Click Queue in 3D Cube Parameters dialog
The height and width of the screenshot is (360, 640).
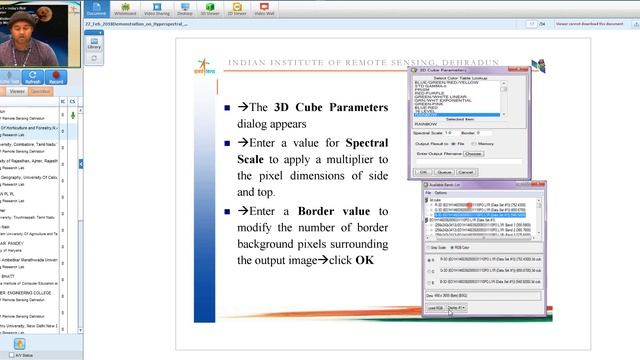(x=444, y=172)
